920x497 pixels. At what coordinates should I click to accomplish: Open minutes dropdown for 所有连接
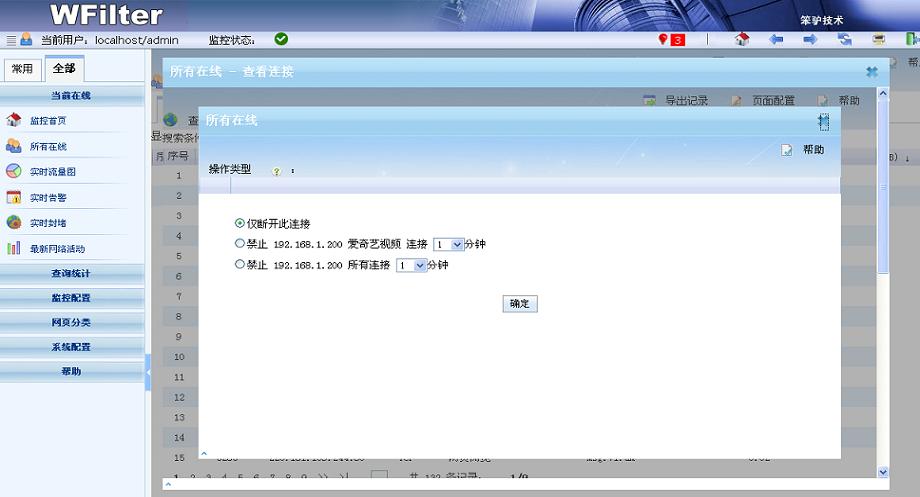pyautogui.click(x=412, y=265)
